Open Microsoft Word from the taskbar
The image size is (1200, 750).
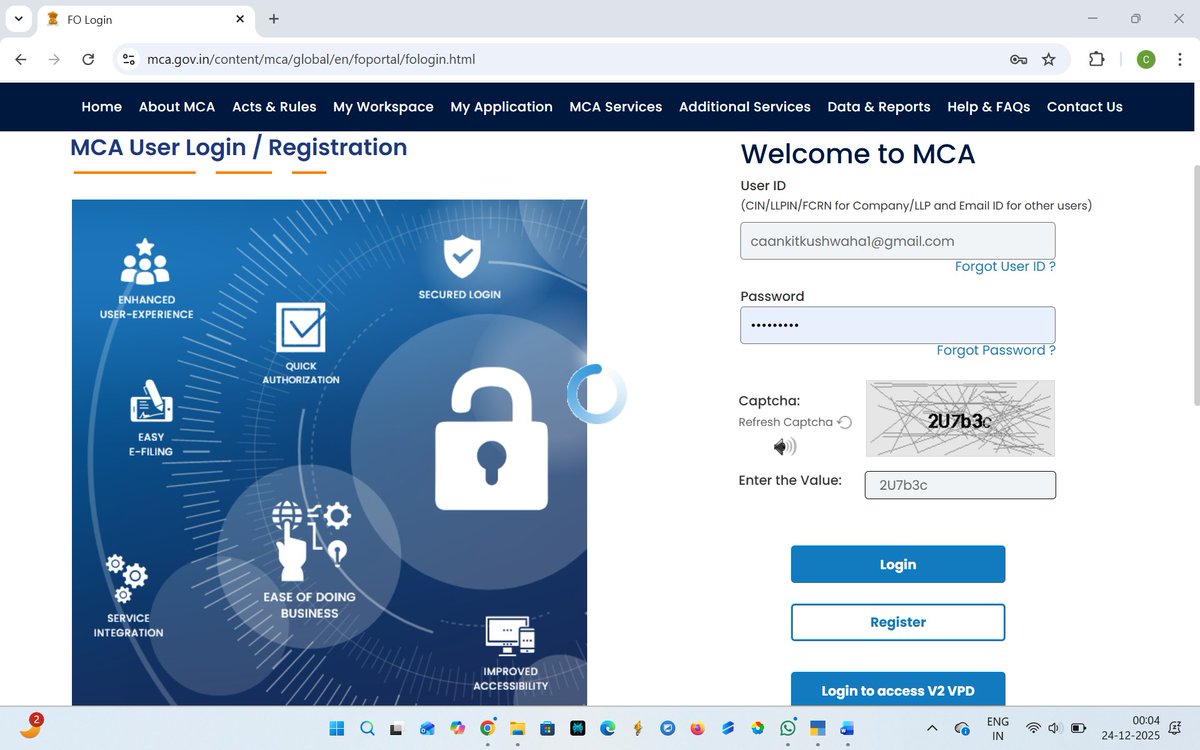pos(848,728)
